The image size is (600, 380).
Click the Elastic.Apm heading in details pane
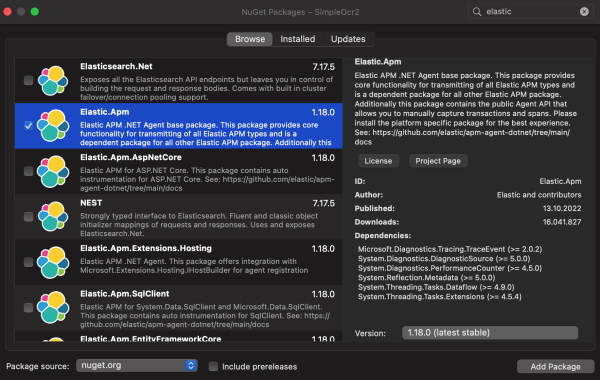[x=378, y=62]
